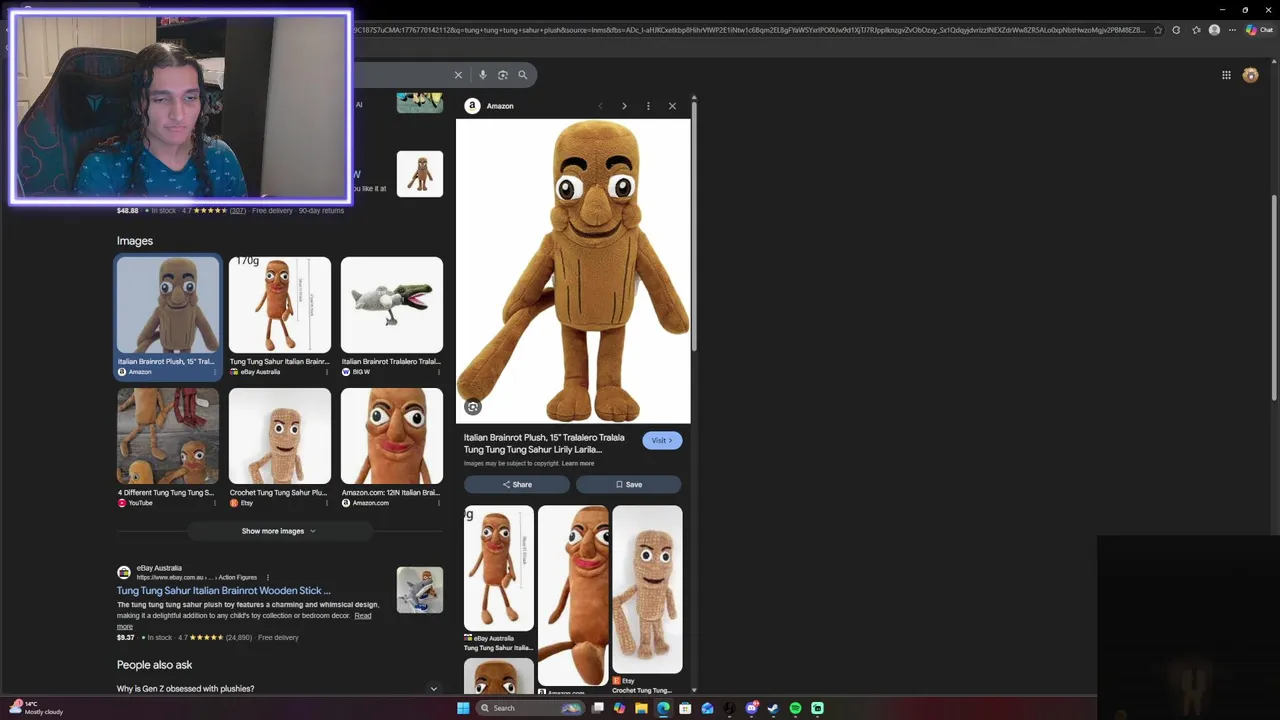
Task: Open File Explorer from taskbar
Action: 641,708
